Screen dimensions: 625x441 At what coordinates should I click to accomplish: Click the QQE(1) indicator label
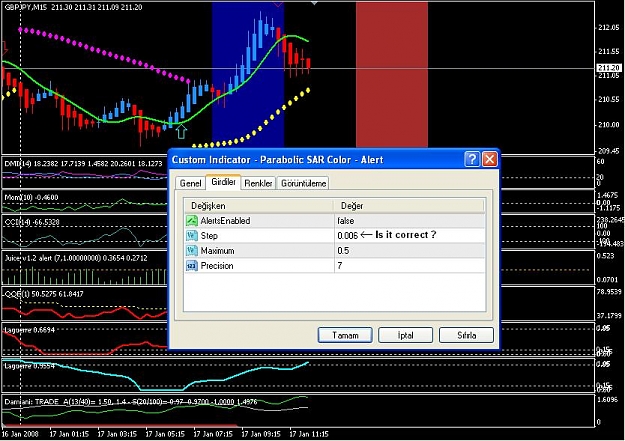coord(44,294)
